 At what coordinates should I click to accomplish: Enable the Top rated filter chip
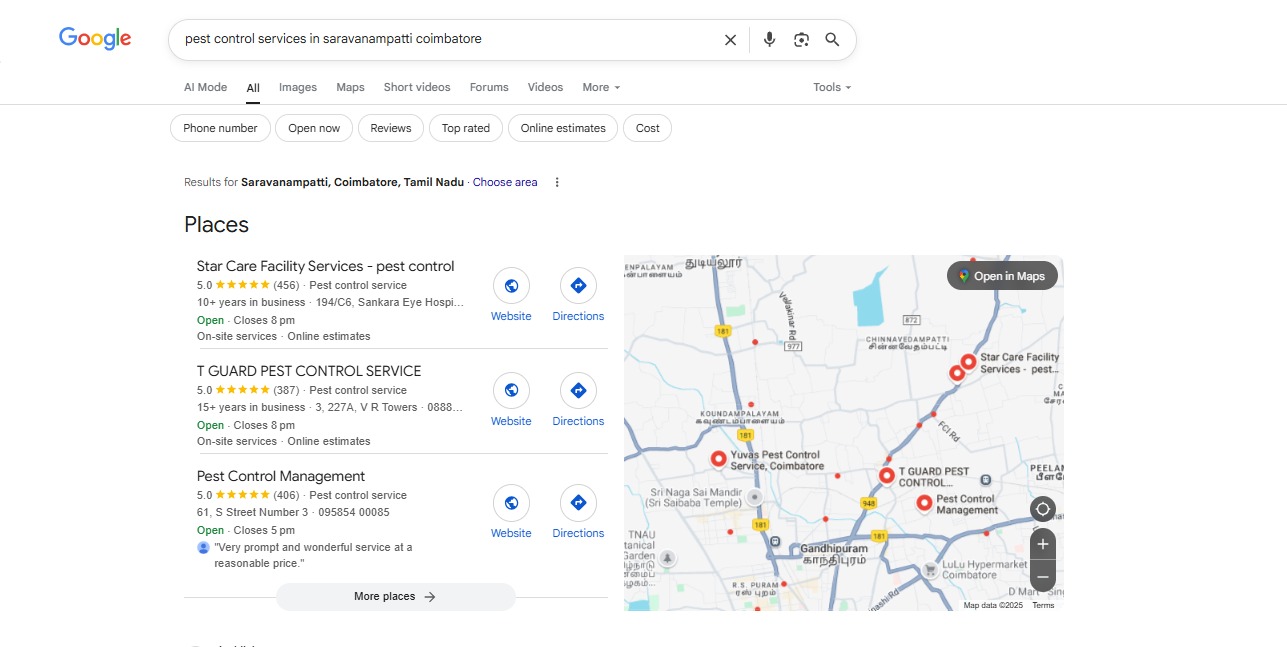coord(466,128)
